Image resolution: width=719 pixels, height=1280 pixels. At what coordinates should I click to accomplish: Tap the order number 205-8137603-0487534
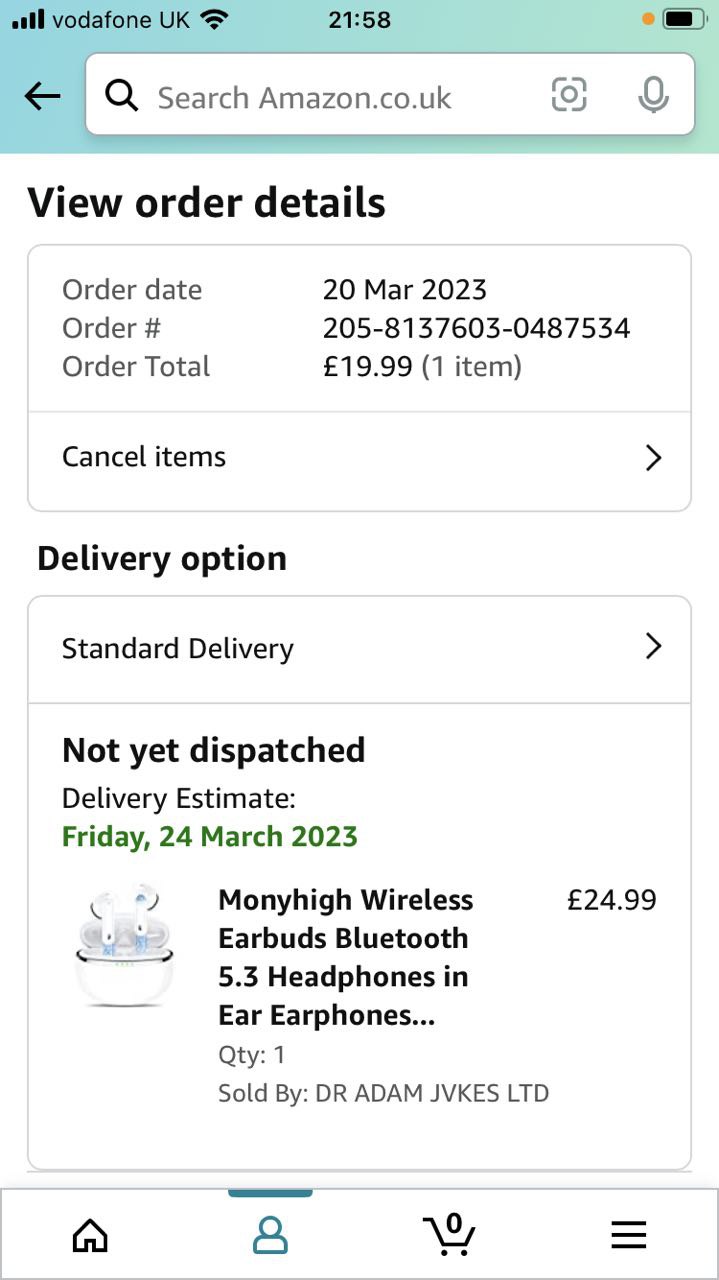pyautogui.click(x=476, y=328)
